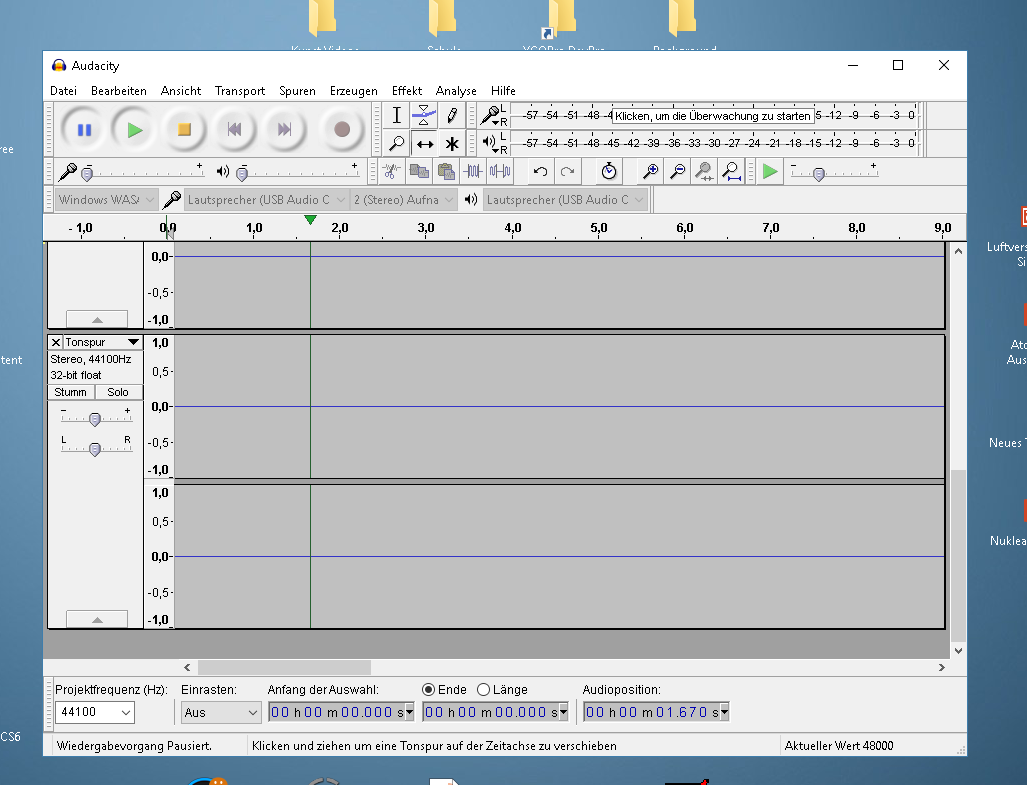
Task: Click the Zoom In magnifier
Action: click(650, 172)
